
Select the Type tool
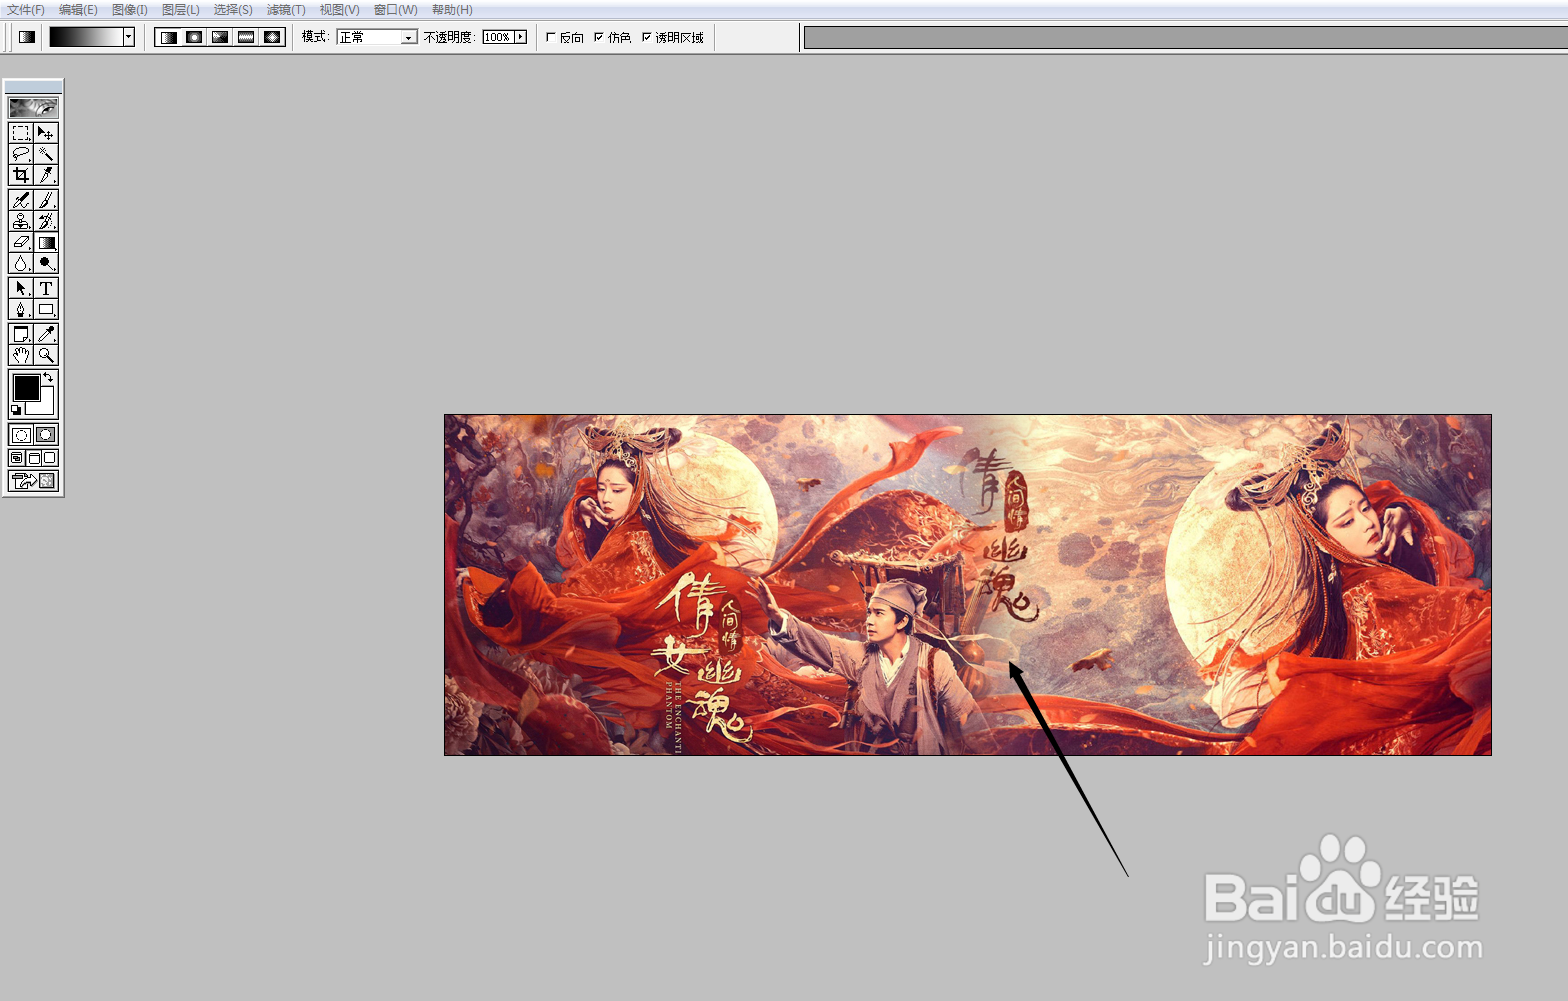(46, 288)
